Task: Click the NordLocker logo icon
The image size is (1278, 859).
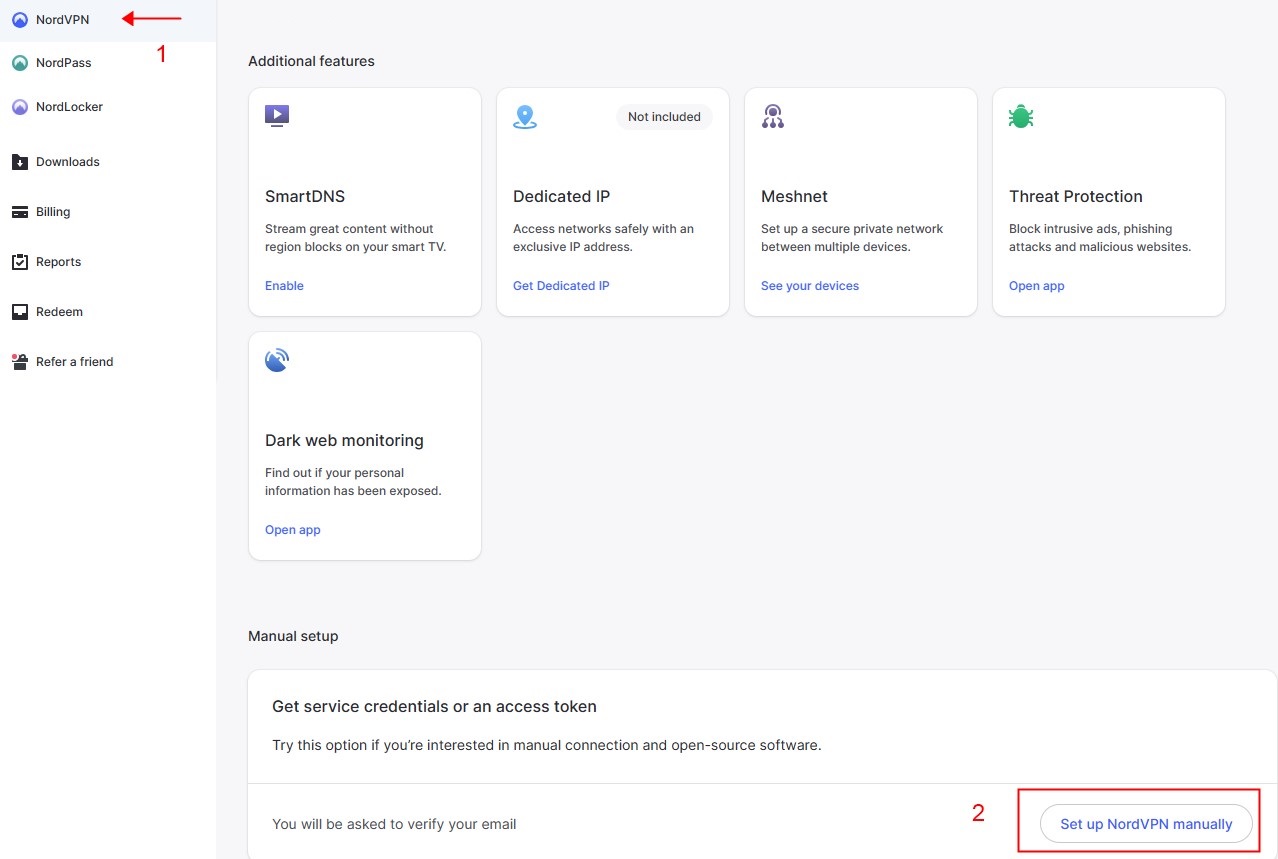Action: pyautogui.click(x=20, y=107)
